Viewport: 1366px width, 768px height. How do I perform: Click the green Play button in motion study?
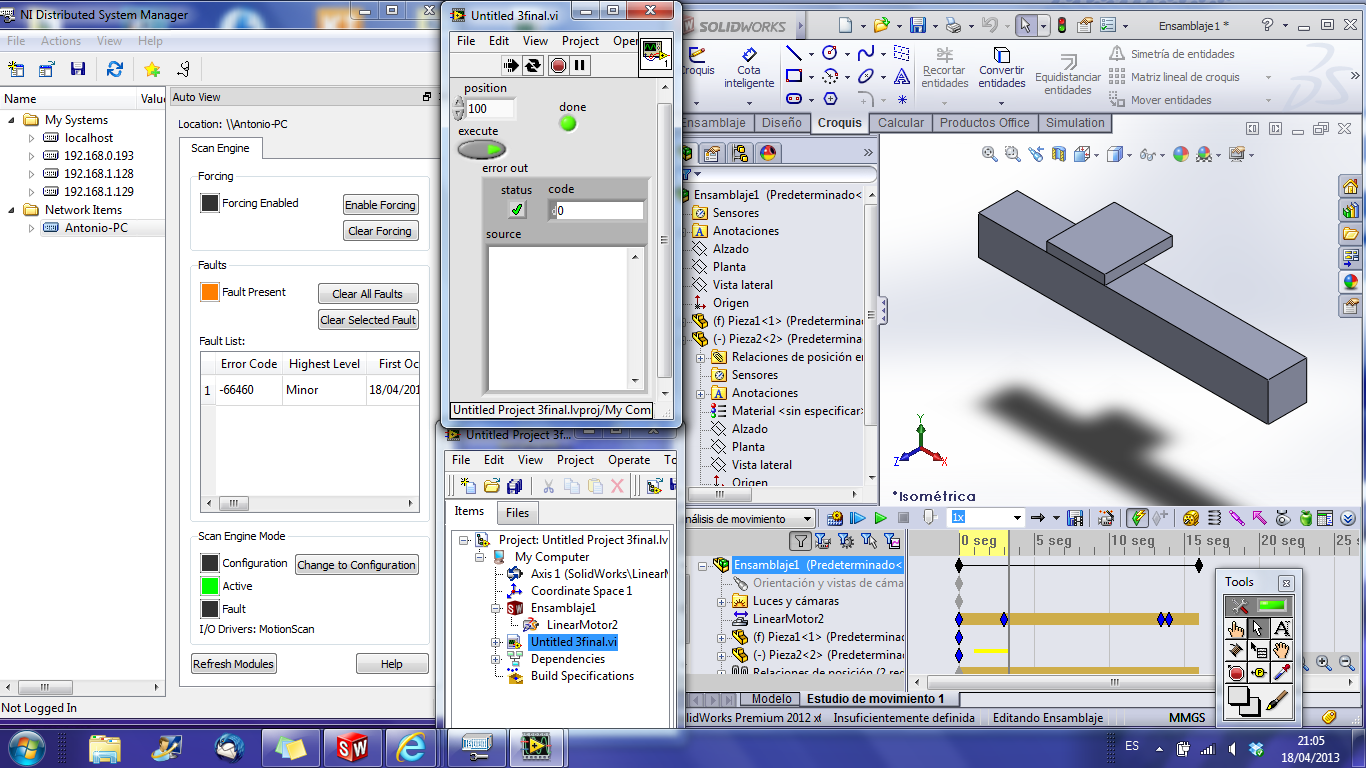tap(880, 518)
